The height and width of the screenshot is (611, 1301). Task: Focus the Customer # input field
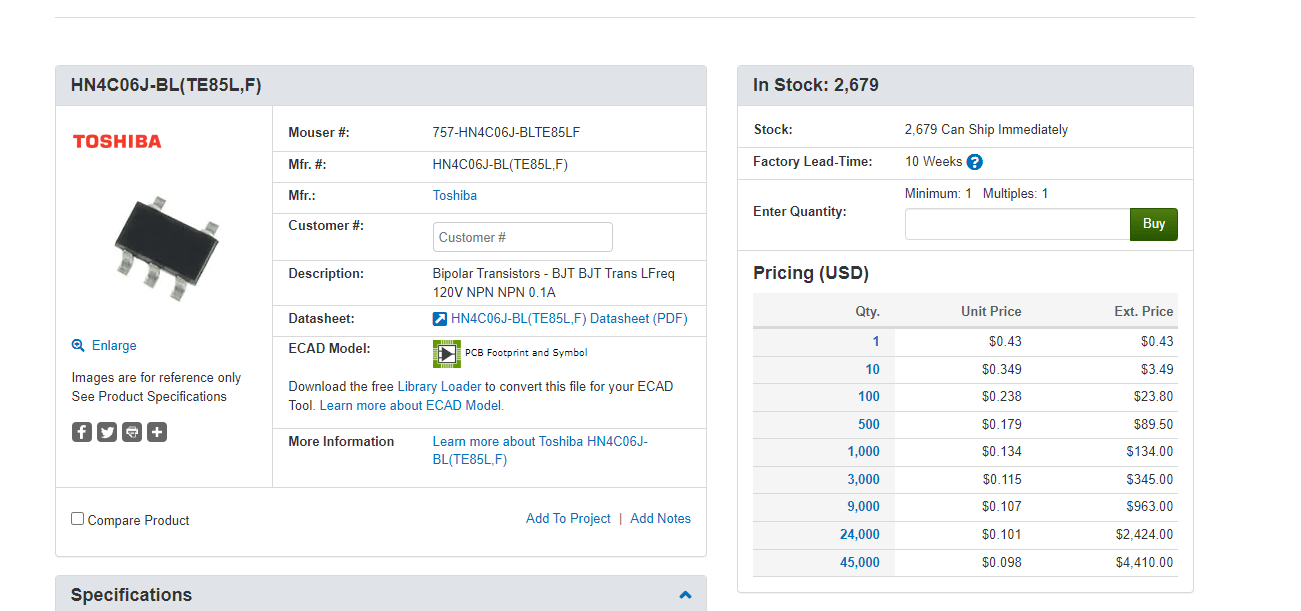coord(523,237)
